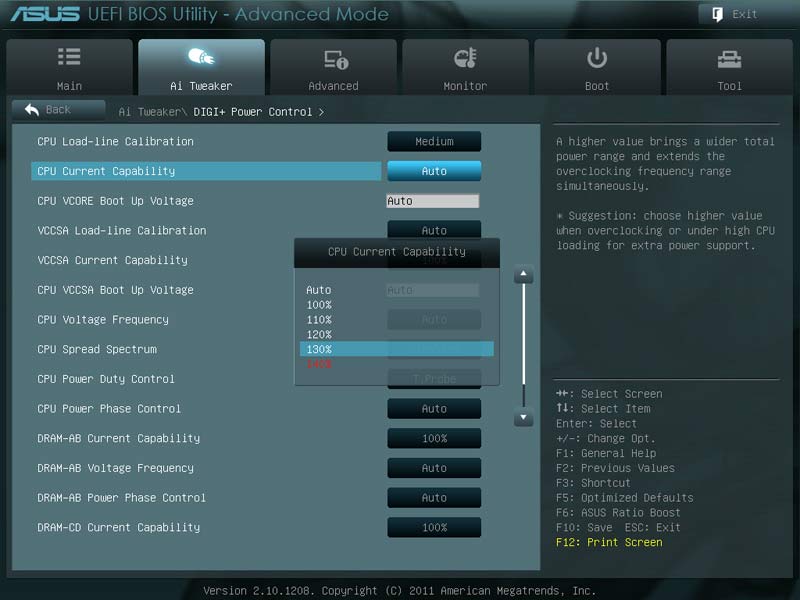Image resolution: width=800 pixels, height=600 pixels.
Task: Choose highlighted 130% option
Action: click(397, 349)
